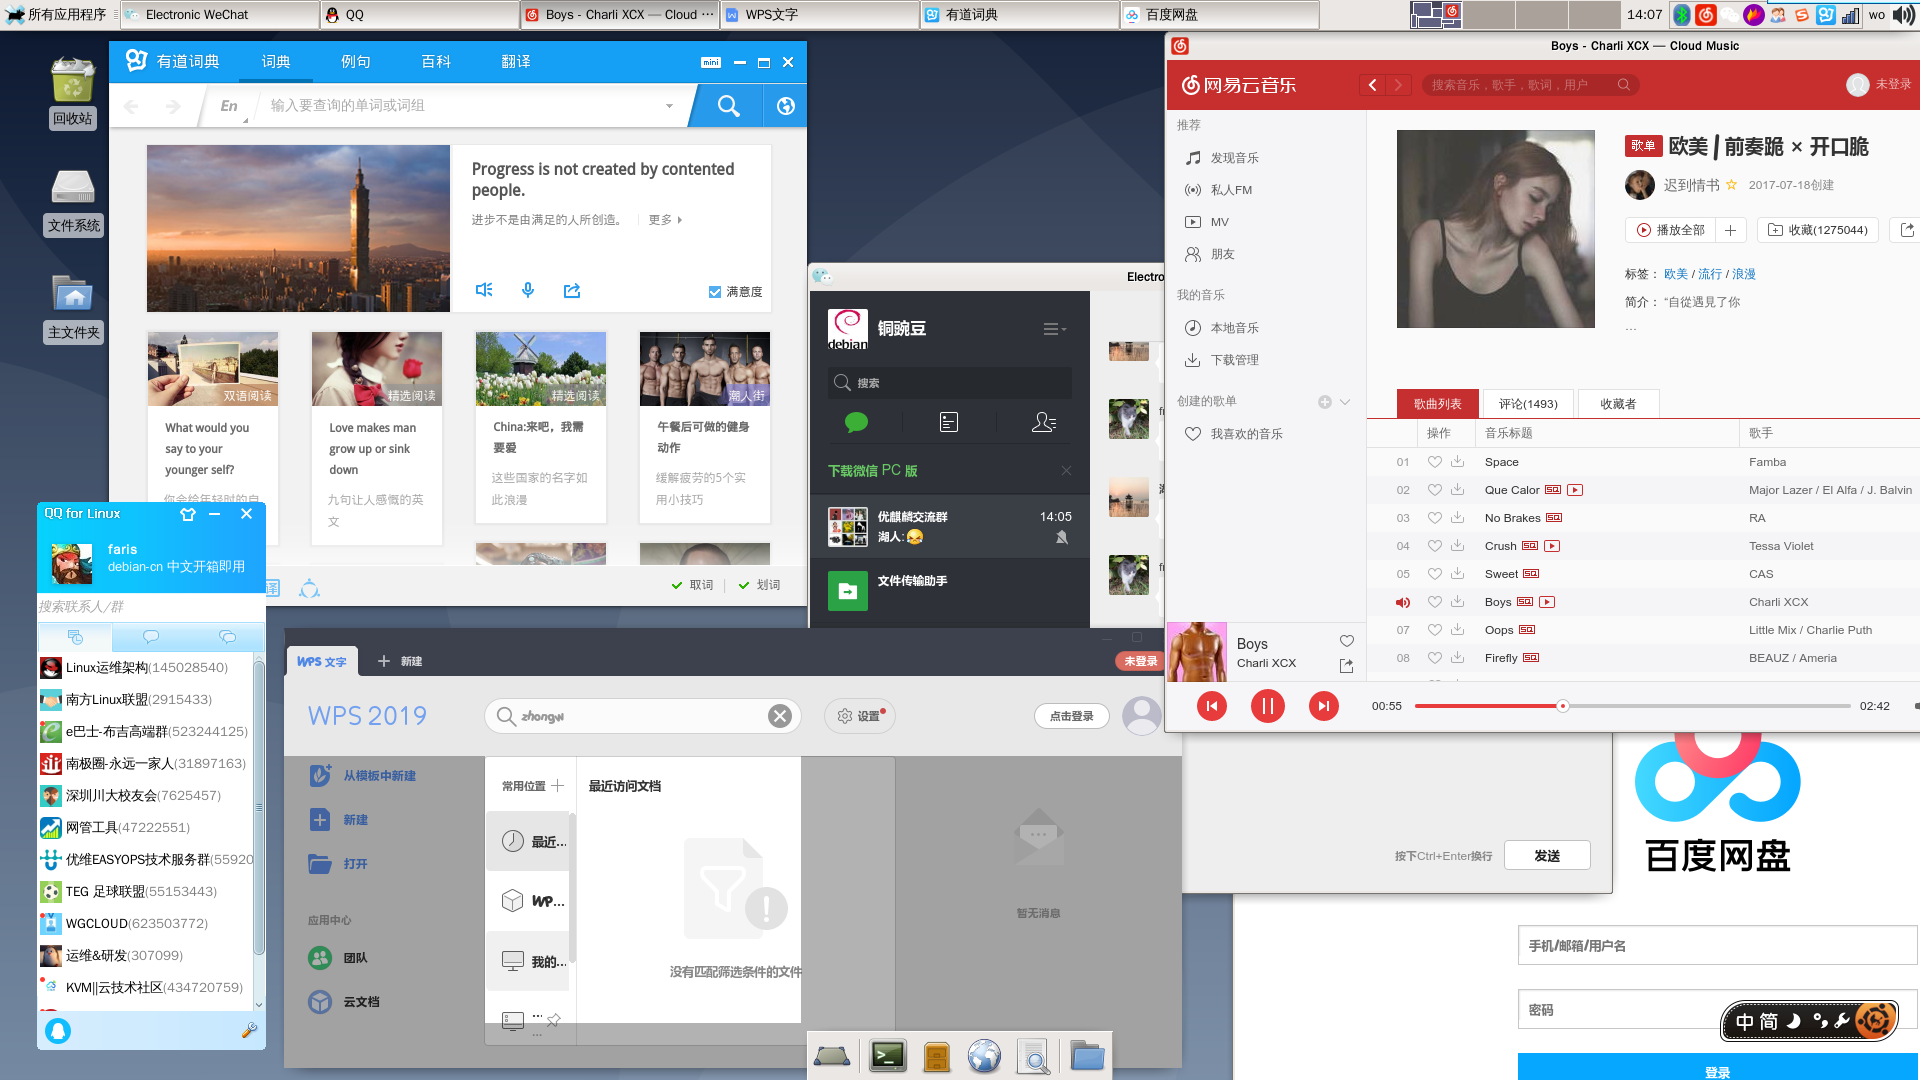Clear the WPS search box

780,716
